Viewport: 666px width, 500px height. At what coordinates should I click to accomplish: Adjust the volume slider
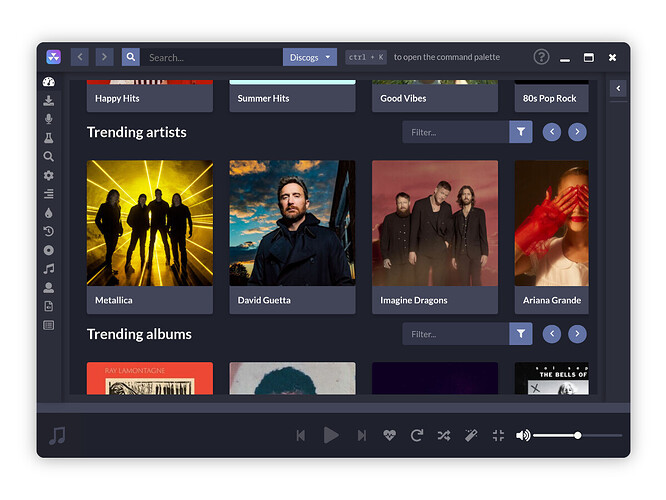pyautogui.click(x=578, y=435)
